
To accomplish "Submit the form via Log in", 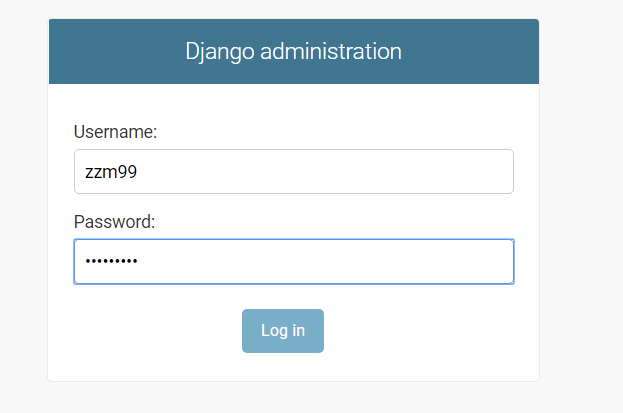I will coord(283,331).
